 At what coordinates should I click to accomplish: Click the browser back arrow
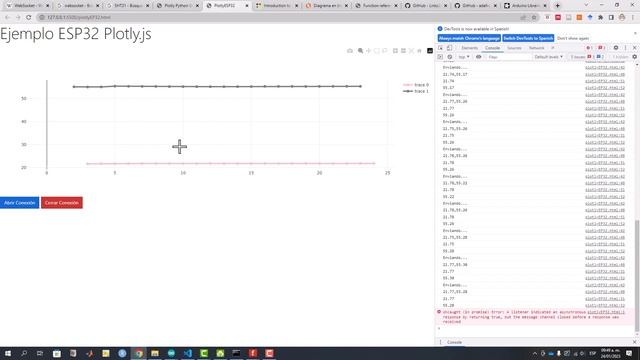(x=7, y=17)
